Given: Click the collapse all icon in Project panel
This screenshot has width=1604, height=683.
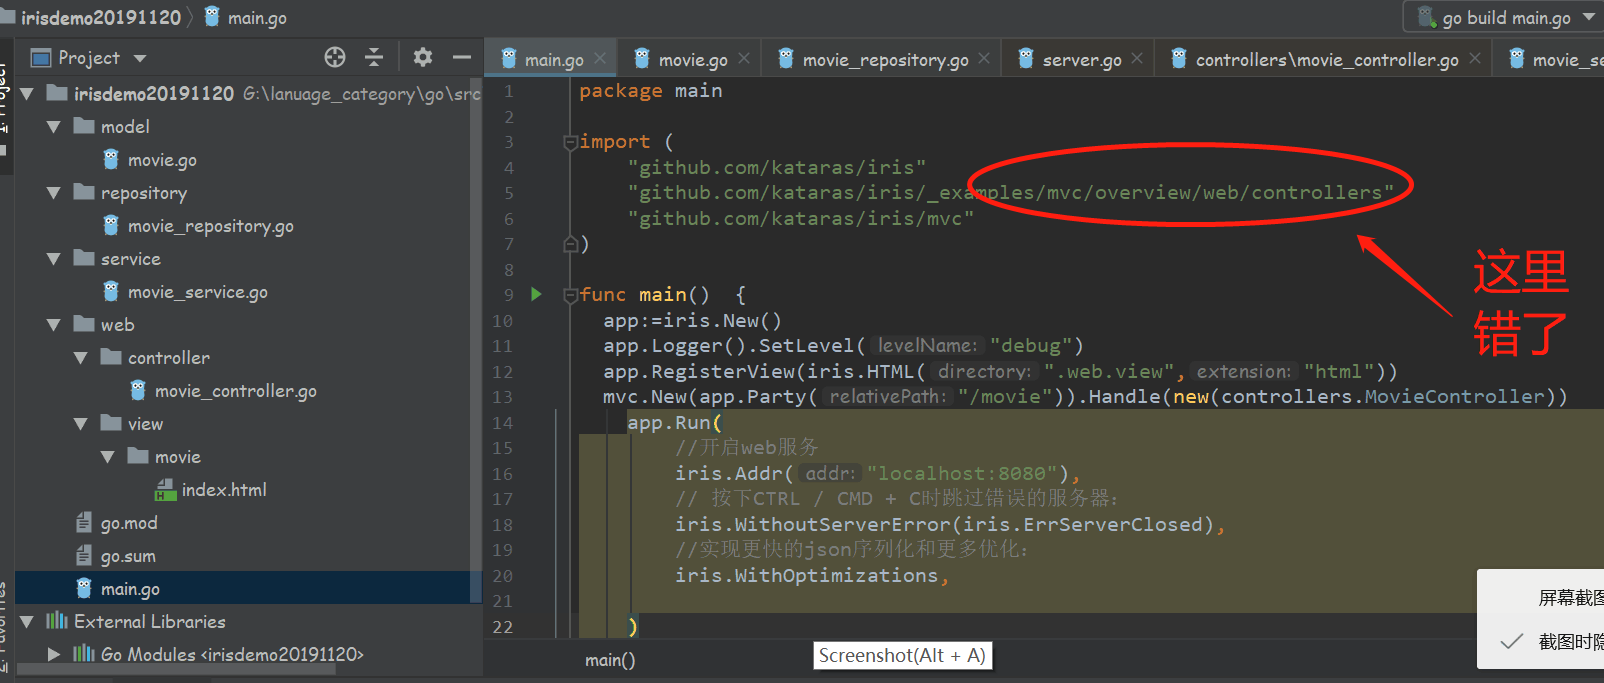Looking at the screenshot, I should [374, 57].
